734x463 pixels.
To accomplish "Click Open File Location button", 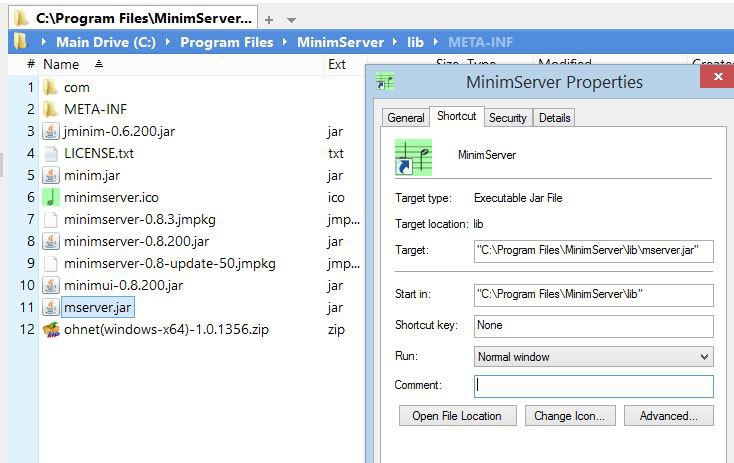I will [457, 416].
